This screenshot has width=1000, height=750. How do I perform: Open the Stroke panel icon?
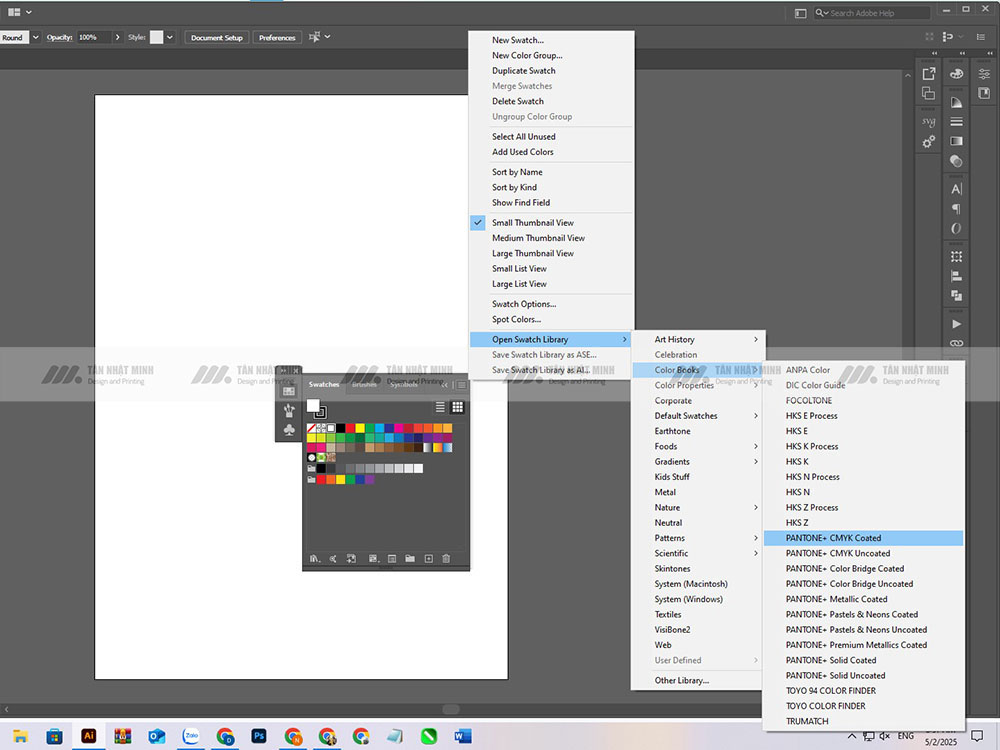956,121
